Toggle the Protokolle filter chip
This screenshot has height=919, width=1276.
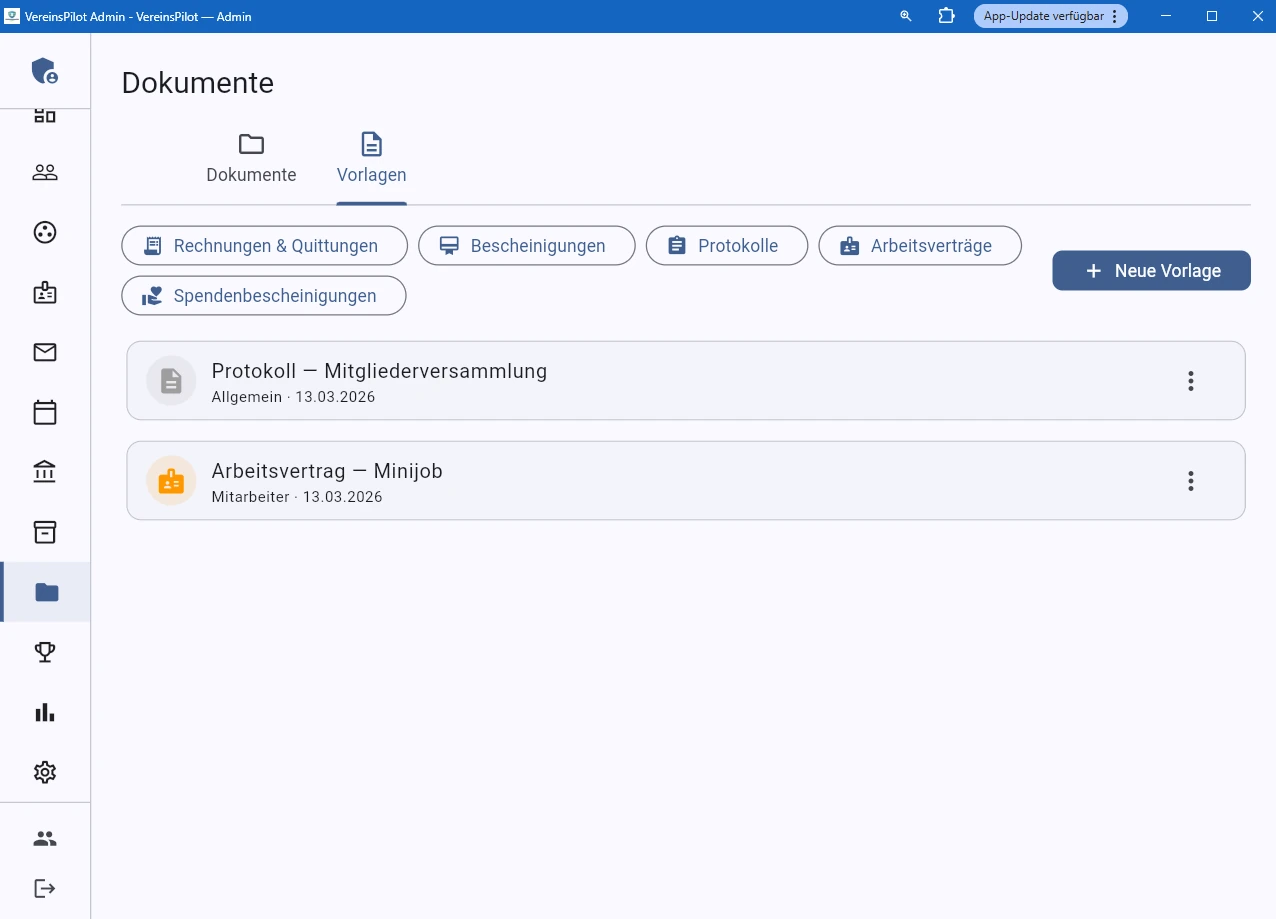click(727, 245)
